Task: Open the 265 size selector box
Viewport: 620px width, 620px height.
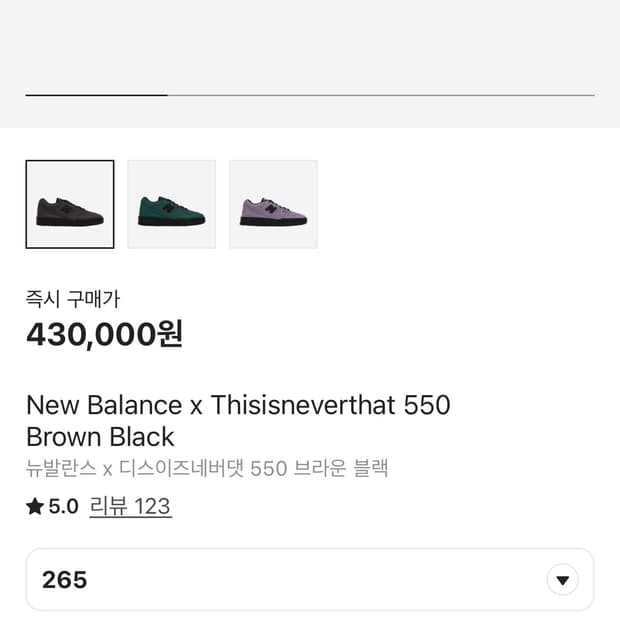Action: tap(300, 579)
